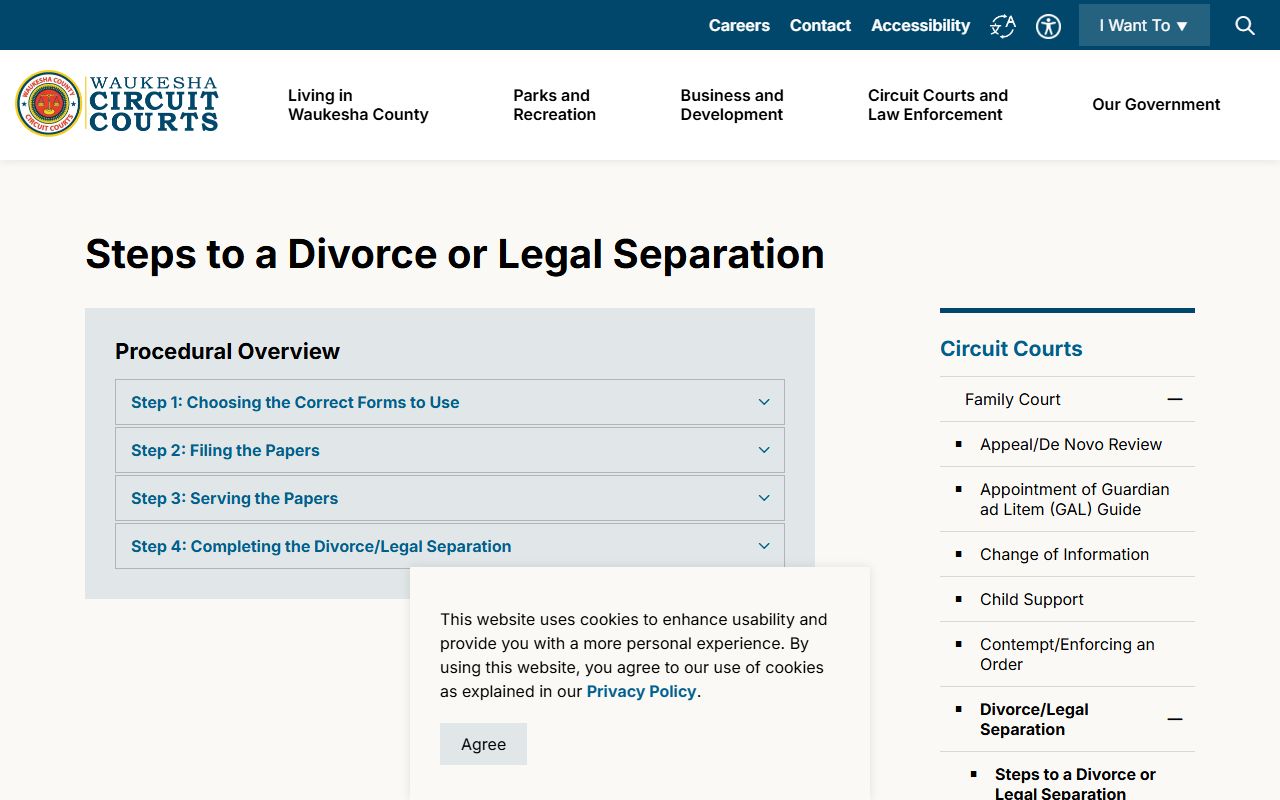
Task: Open the Accessibility link in top bar
Action: point(920,25)
